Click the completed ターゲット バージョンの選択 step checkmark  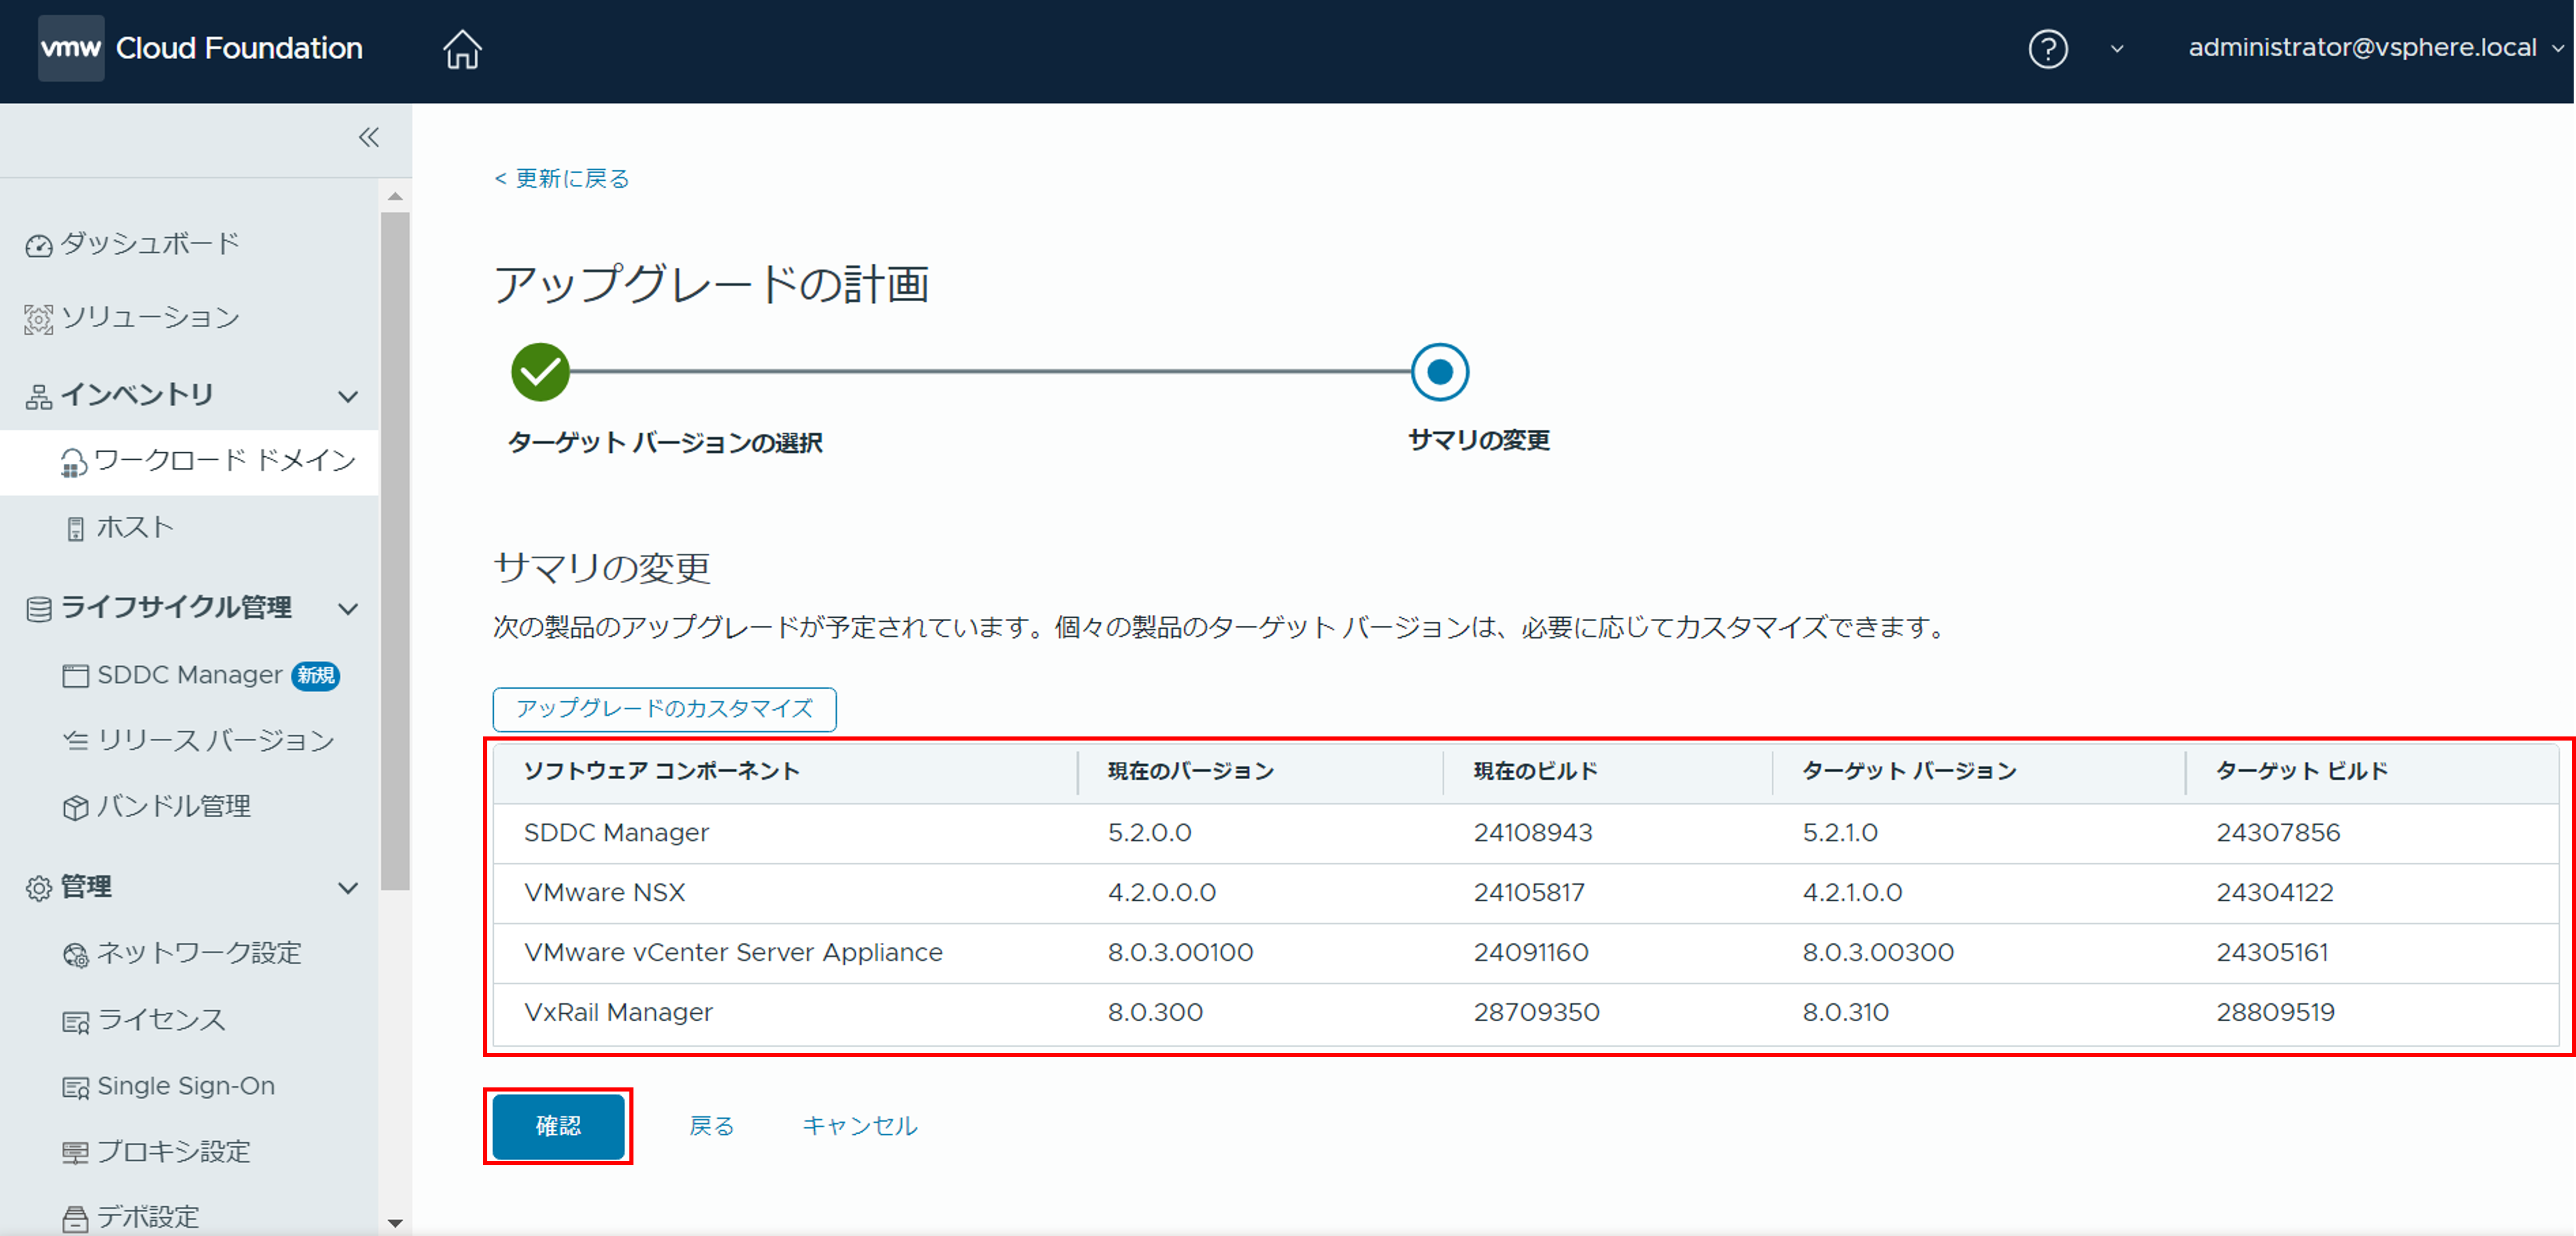click(540, 372)
